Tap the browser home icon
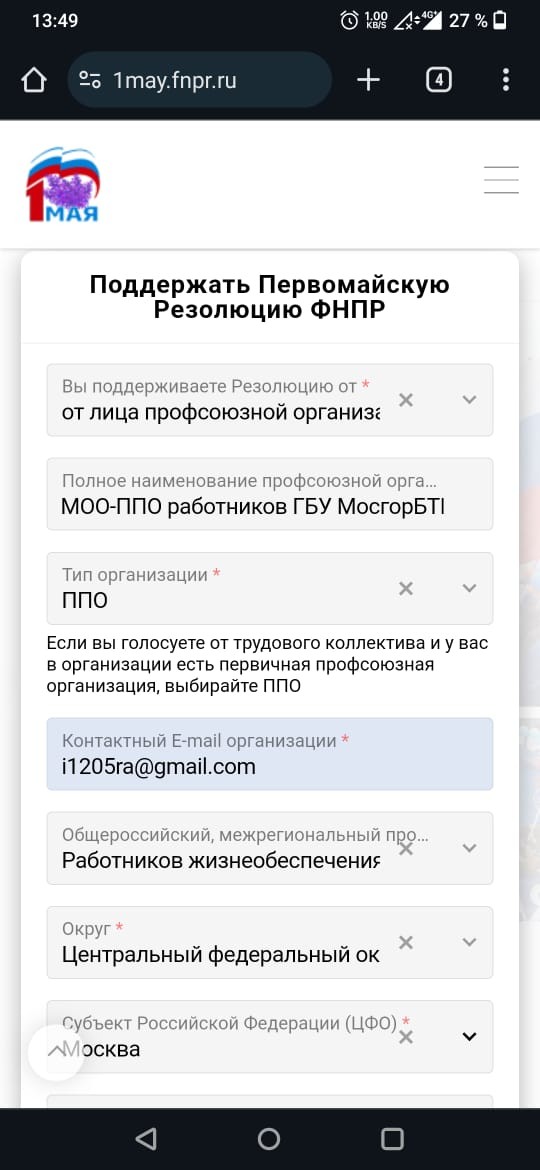Screen dimensions: 540x1170 (x=34, y=80)
